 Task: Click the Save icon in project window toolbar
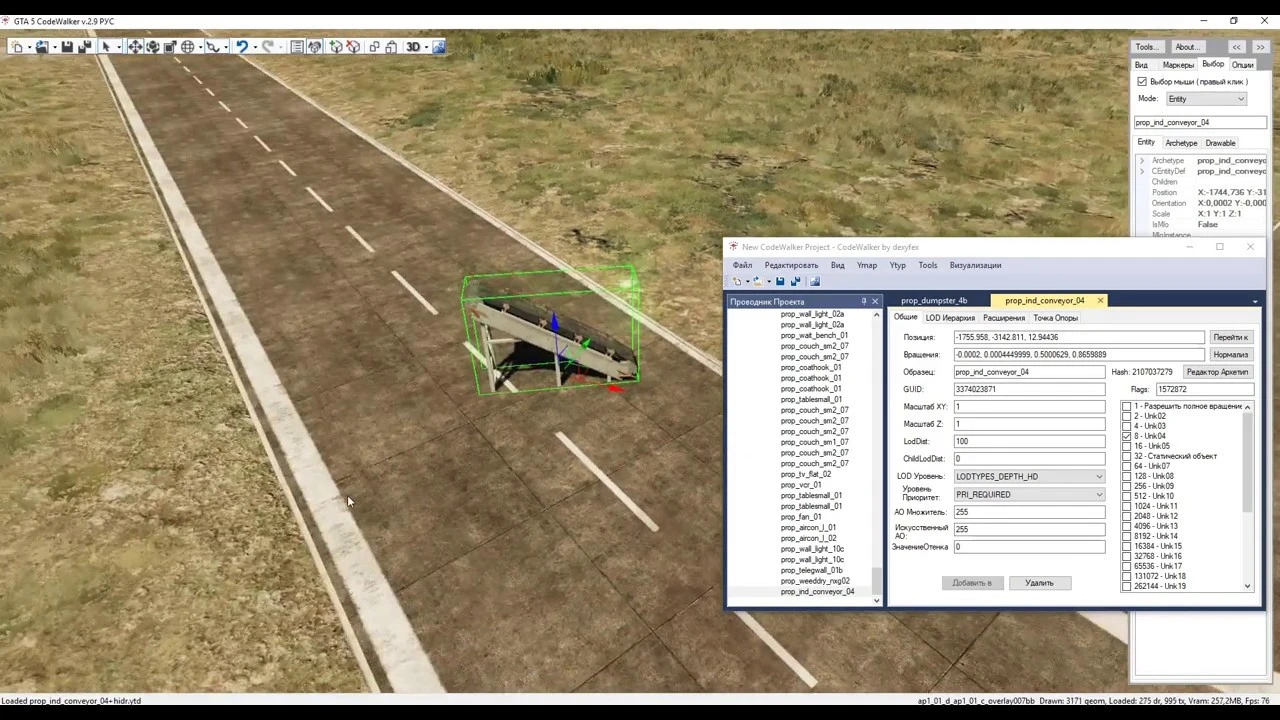coord(780,282)
